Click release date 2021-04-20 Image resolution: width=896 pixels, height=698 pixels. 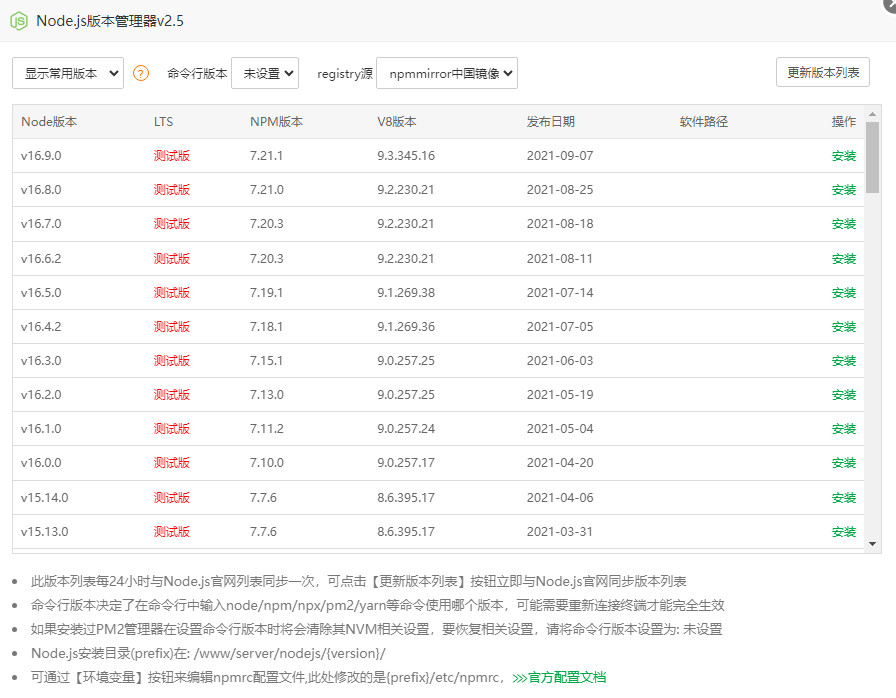tap(560, 463)
